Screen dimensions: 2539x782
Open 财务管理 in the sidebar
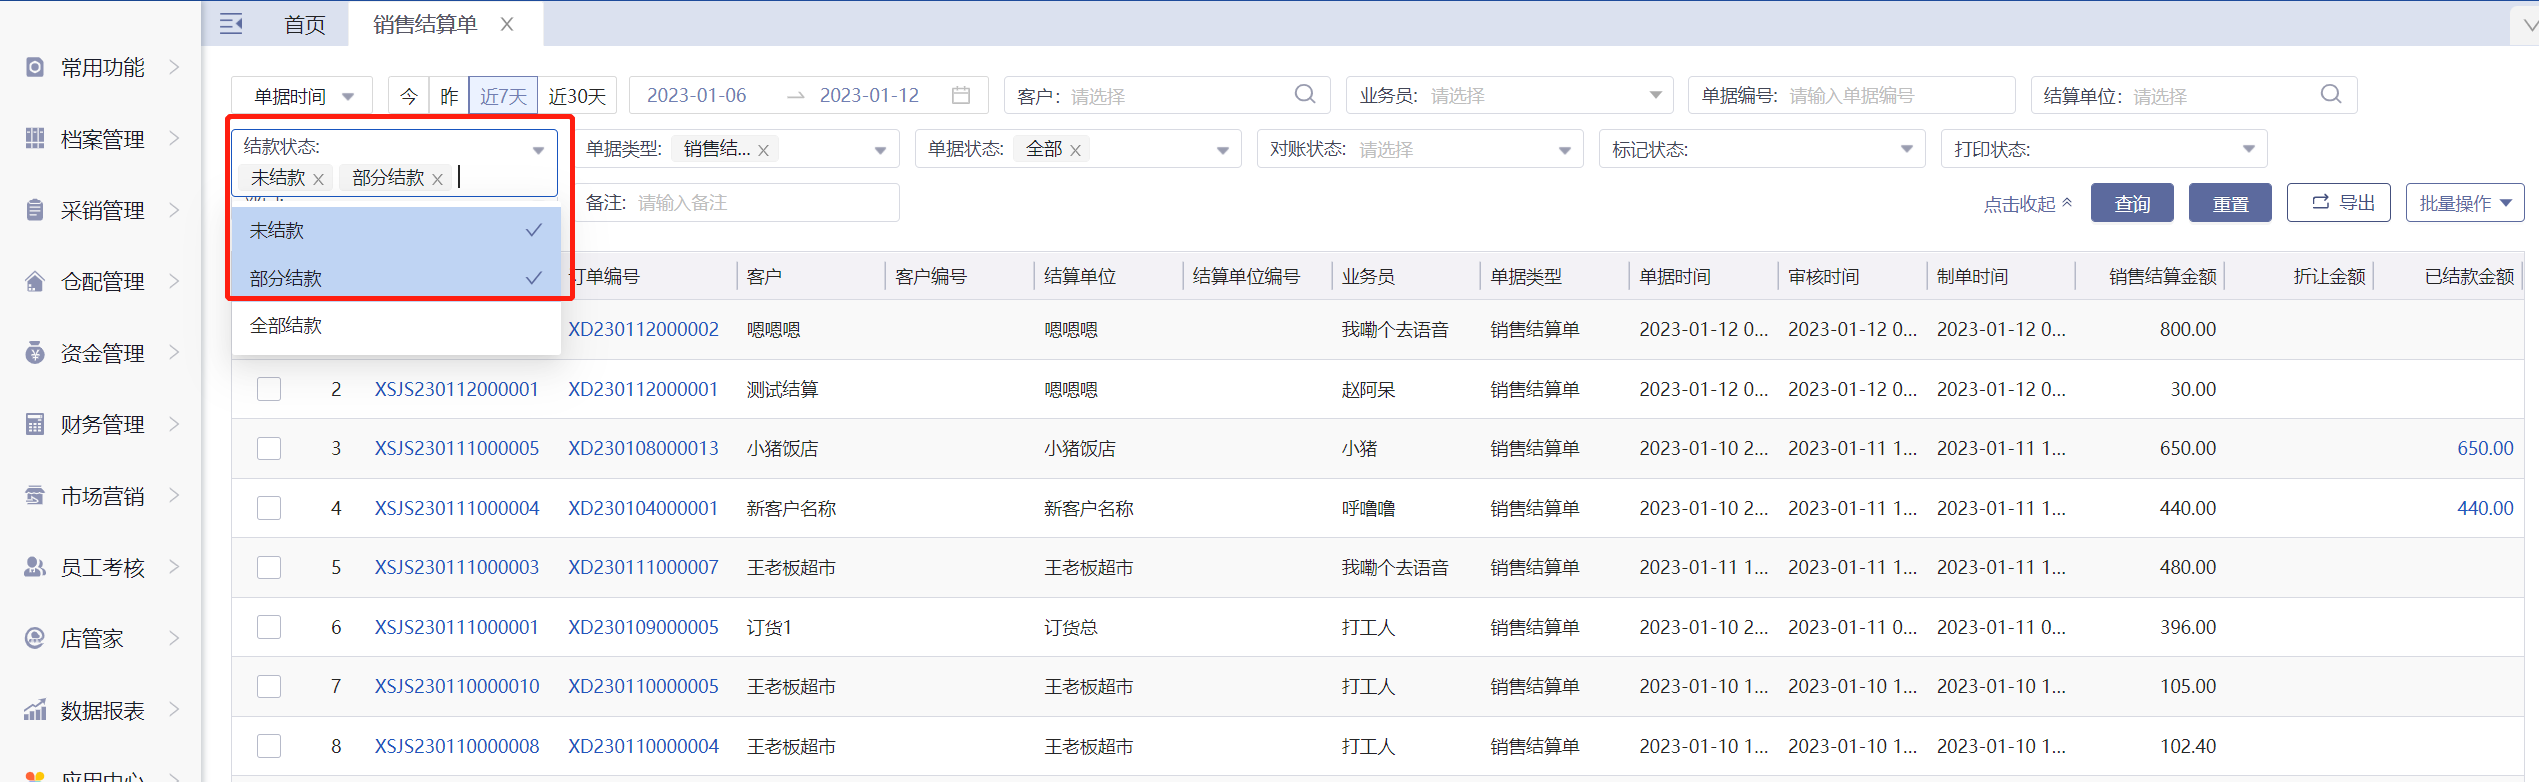[x=102, y=425]
